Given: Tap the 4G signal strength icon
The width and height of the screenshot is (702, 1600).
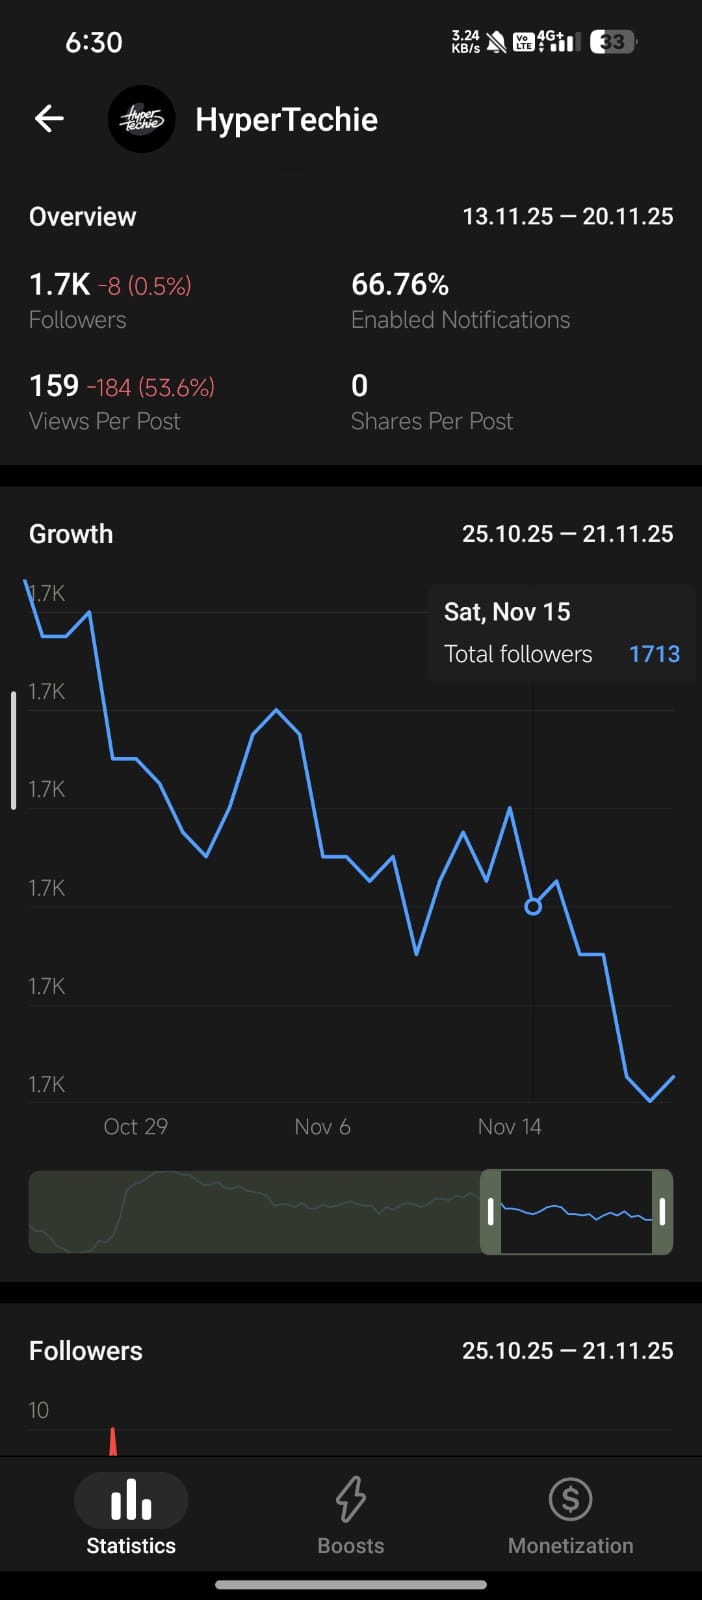Looking at the screenshot, I should point(558,42).
